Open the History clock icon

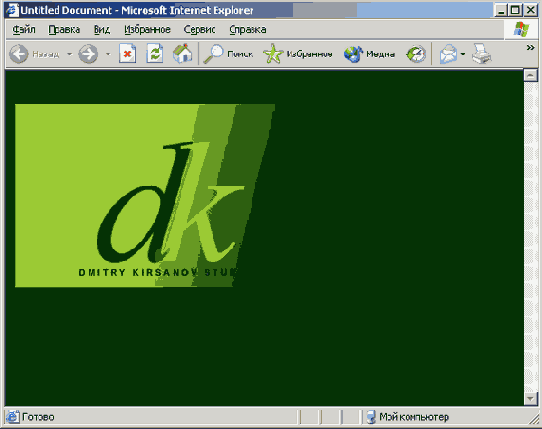pyautogui.click(x=416, y=54)
